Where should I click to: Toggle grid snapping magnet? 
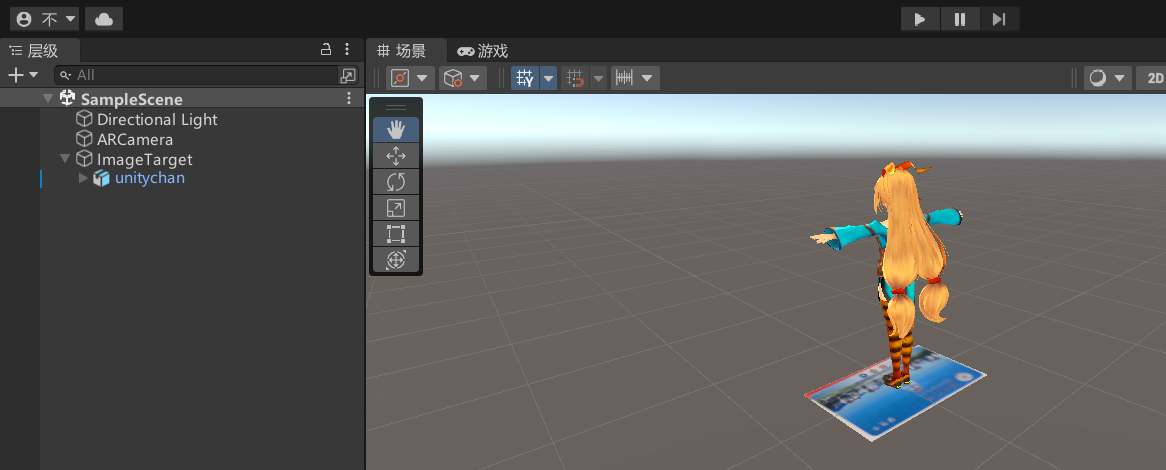pyautogui.click(x=575, y=78)
